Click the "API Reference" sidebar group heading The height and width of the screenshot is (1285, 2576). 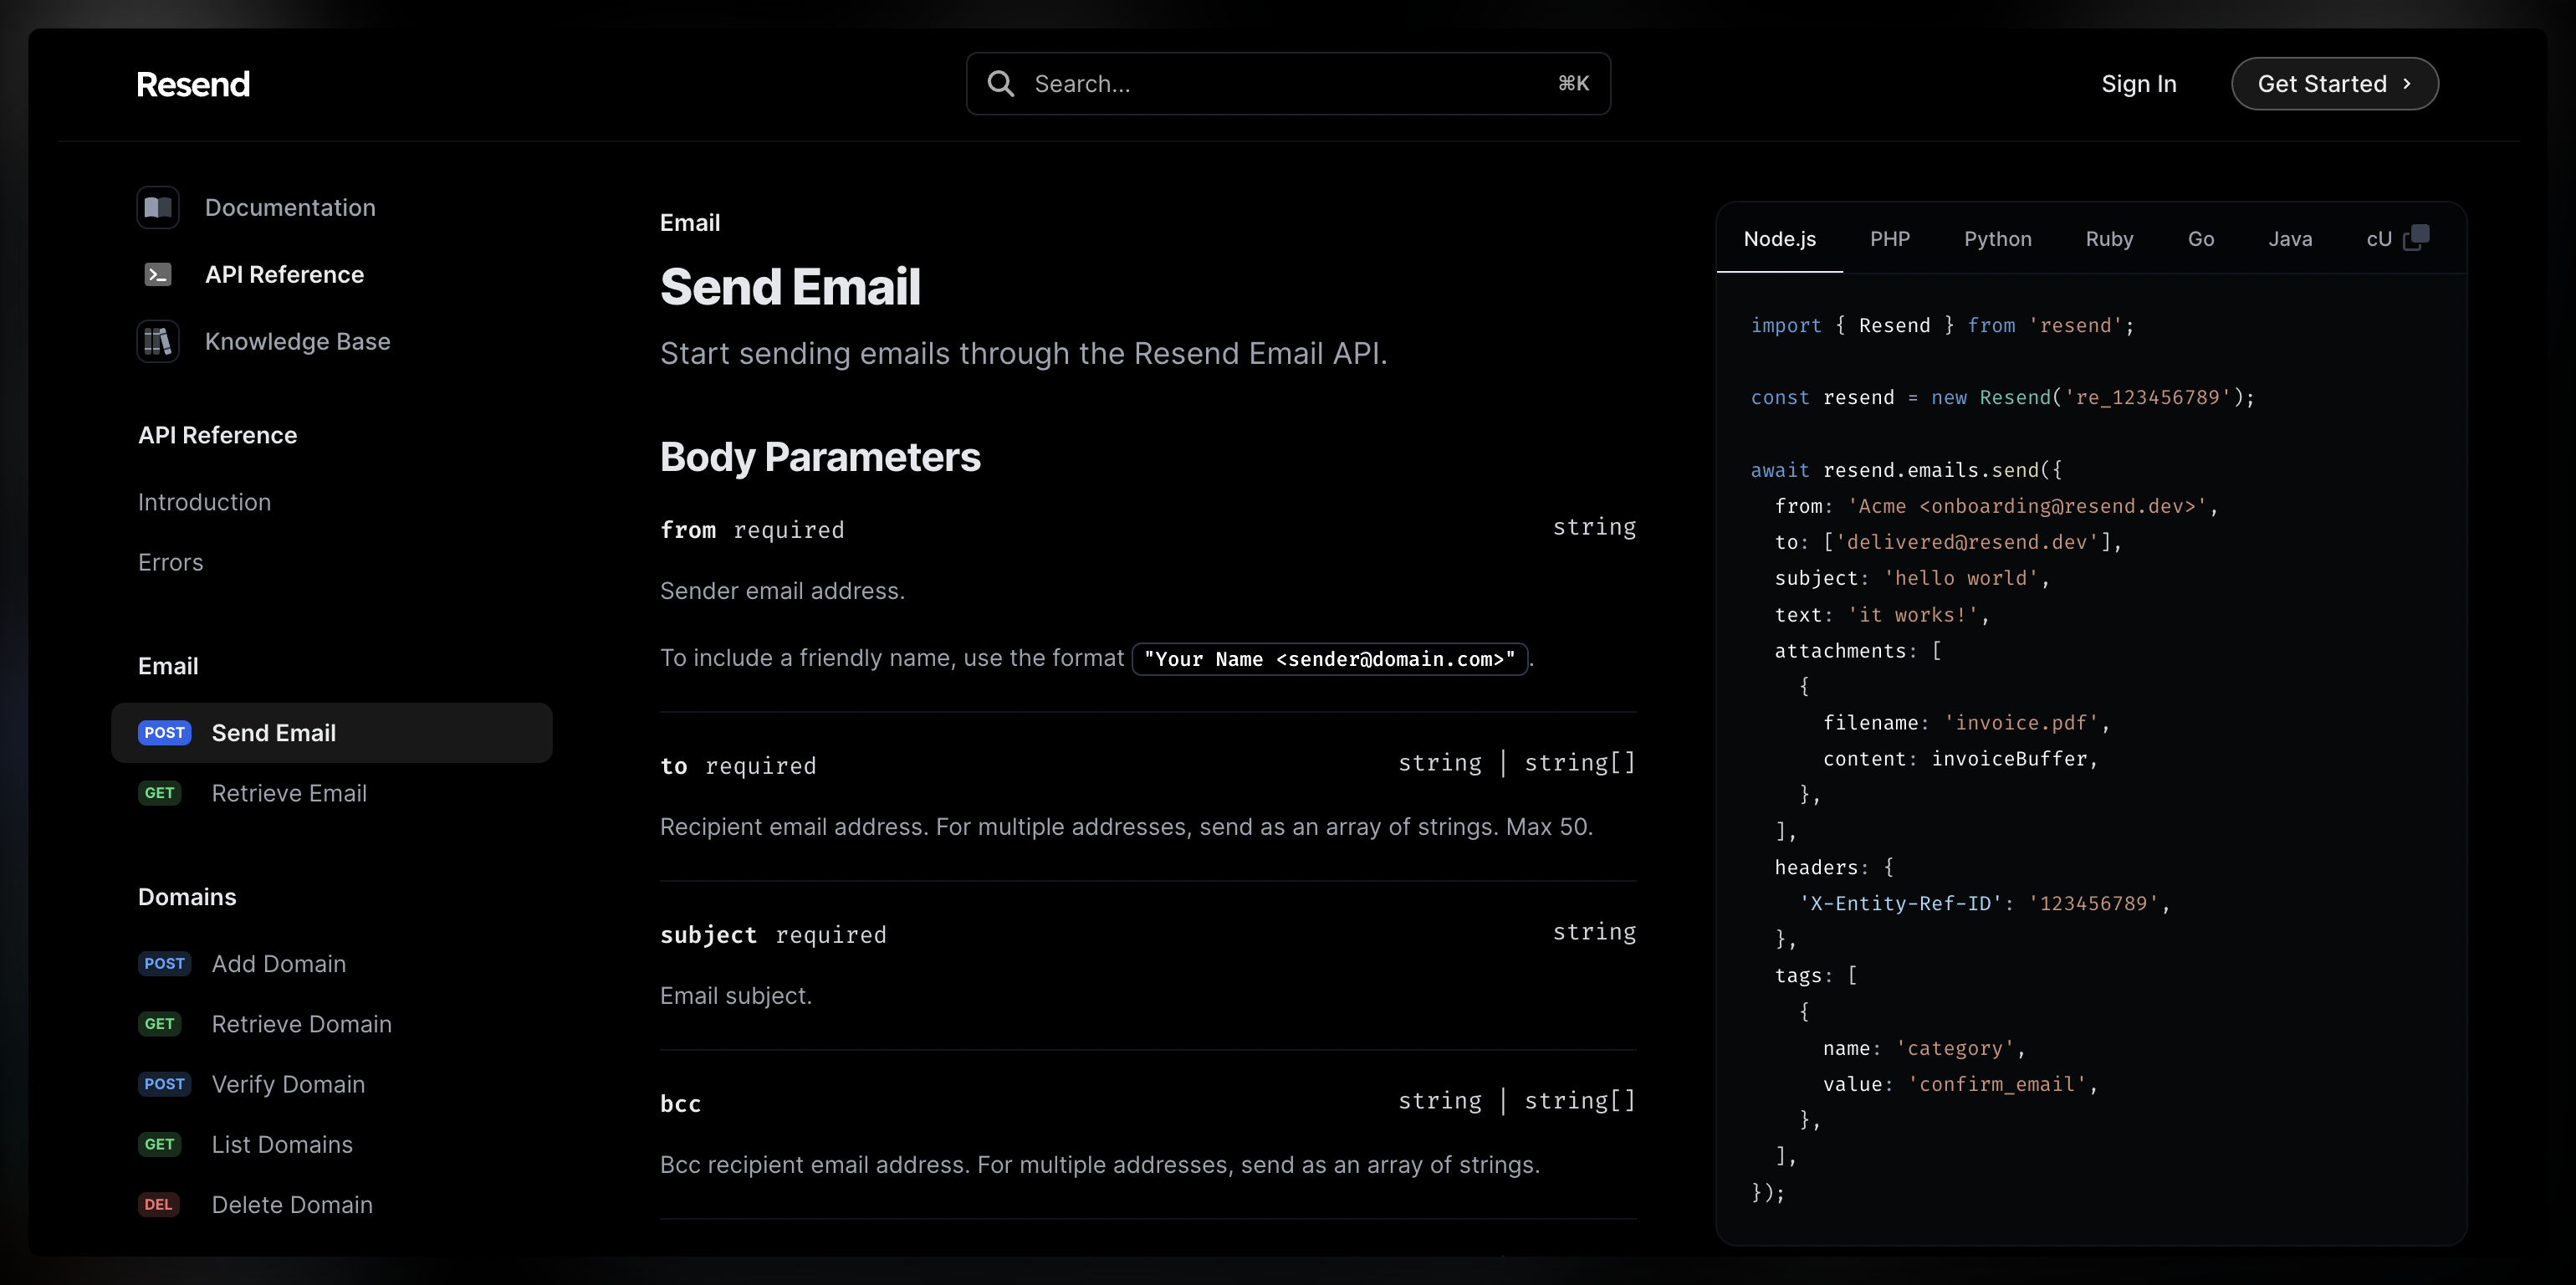click(x=217, y=435)
